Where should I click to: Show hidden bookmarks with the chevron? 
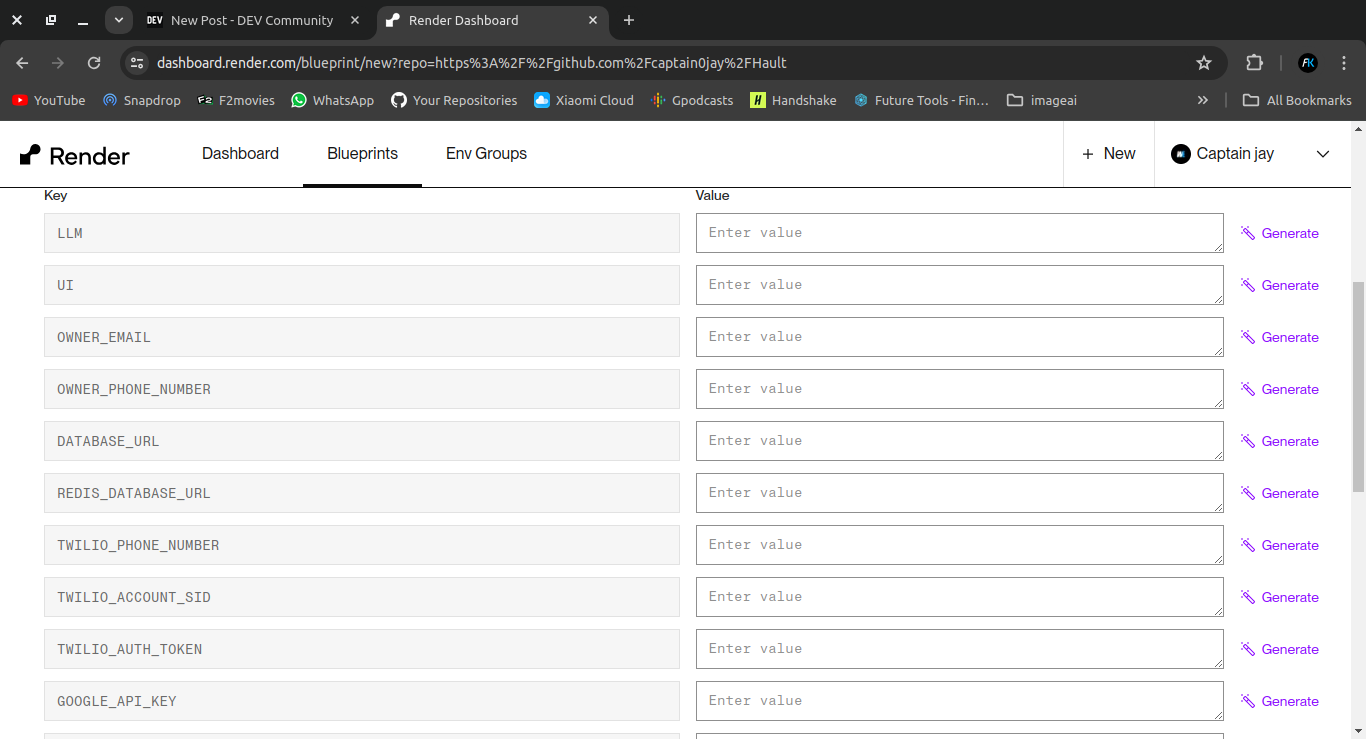tap(1202, 100)
